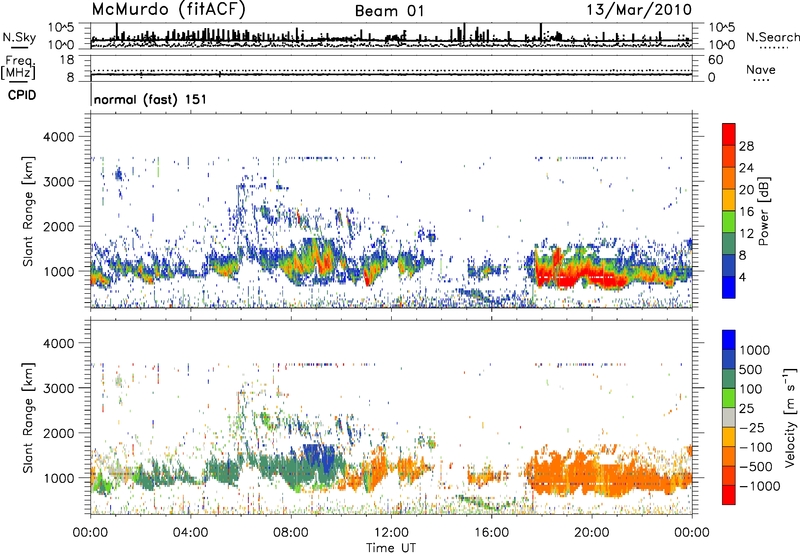Click the '60' Nave tick label

[x=716, y=60]
